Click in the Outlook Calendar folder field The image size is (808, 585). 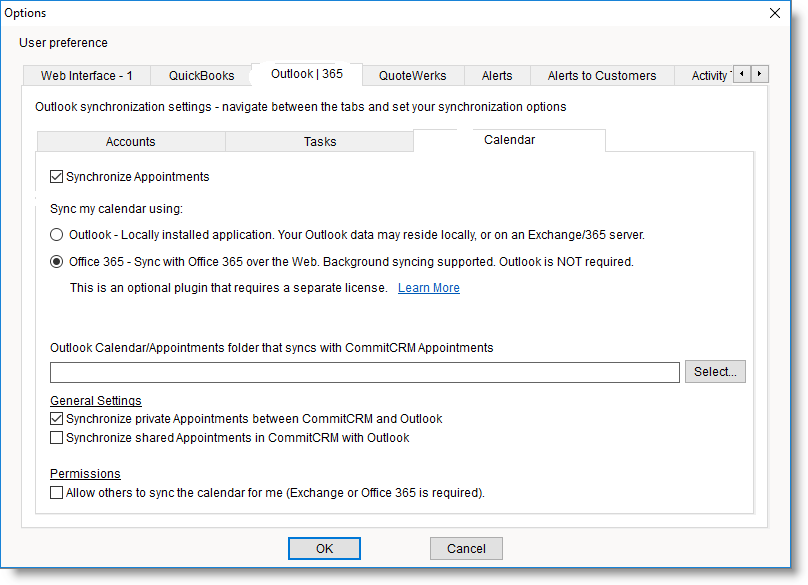(365, 372)
